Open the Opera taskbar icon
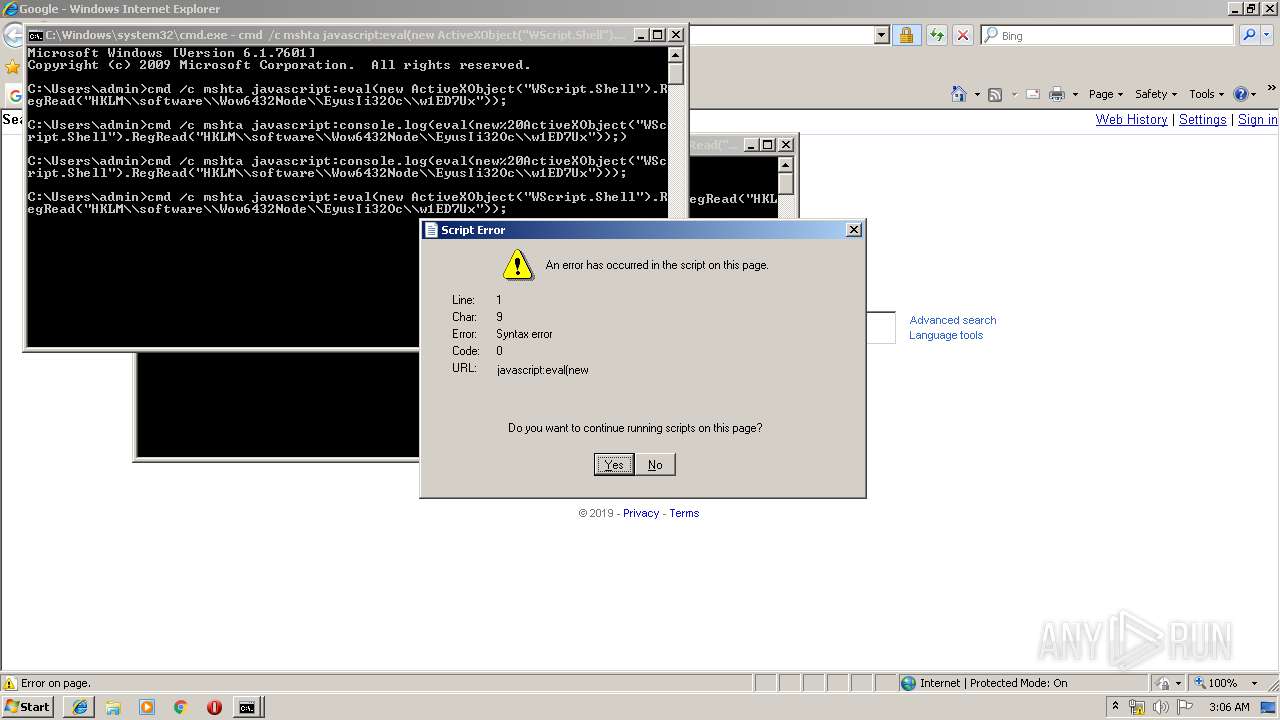The image size is (1280, 720). point(214,707)
